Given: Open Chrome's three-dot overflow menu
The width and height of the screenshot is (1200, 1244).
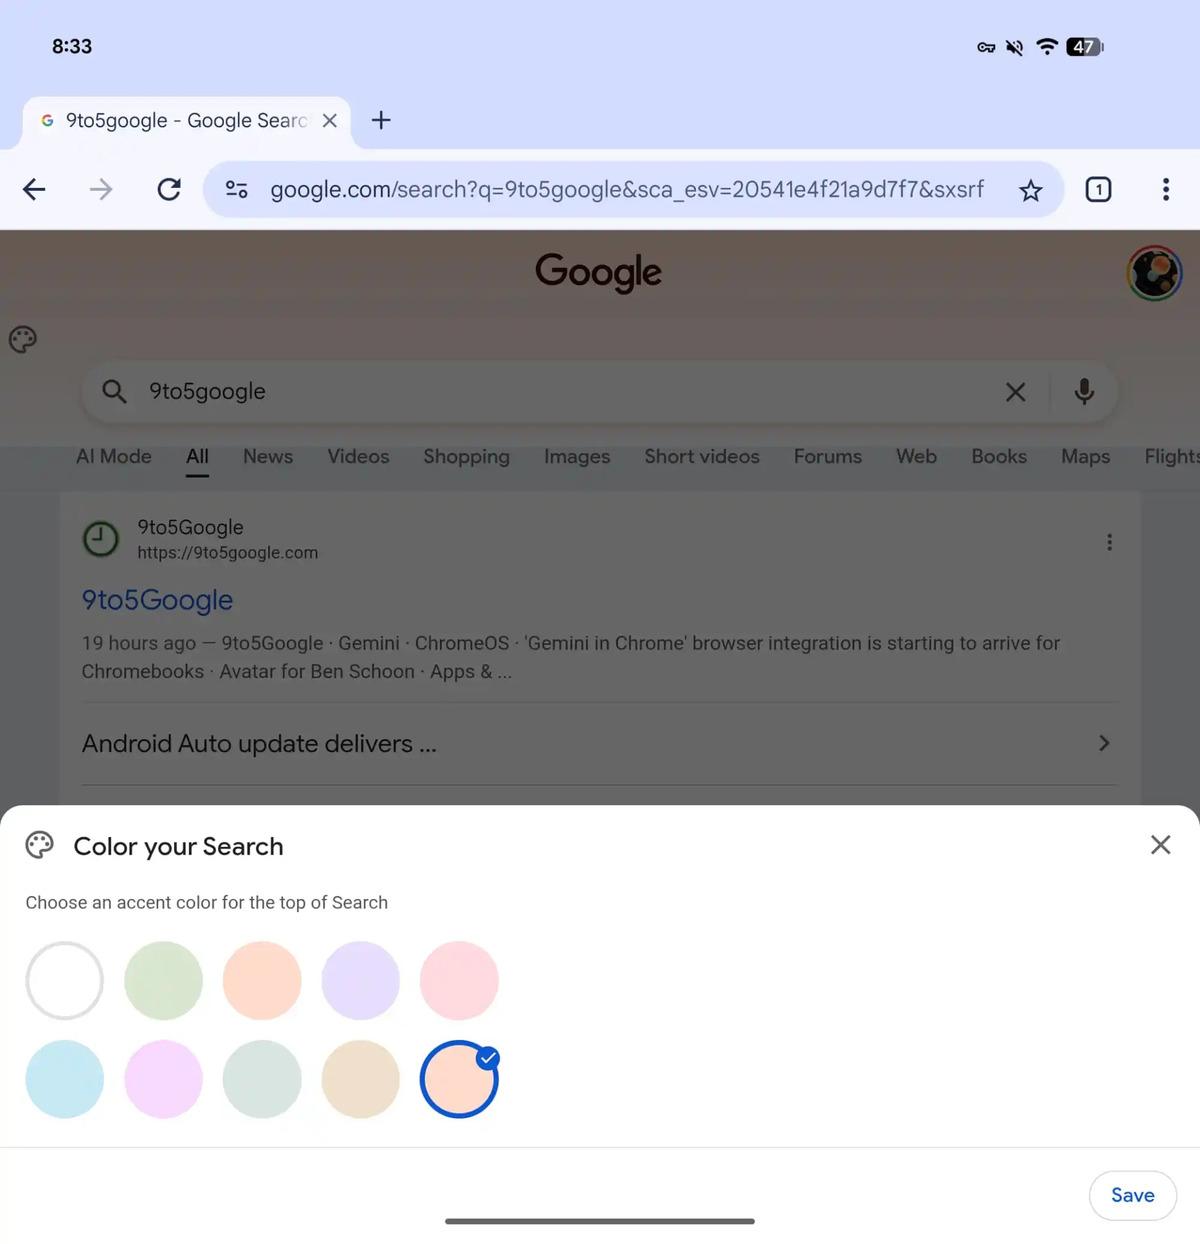Looking at the screenshot, I should (x=1166, y=189).
